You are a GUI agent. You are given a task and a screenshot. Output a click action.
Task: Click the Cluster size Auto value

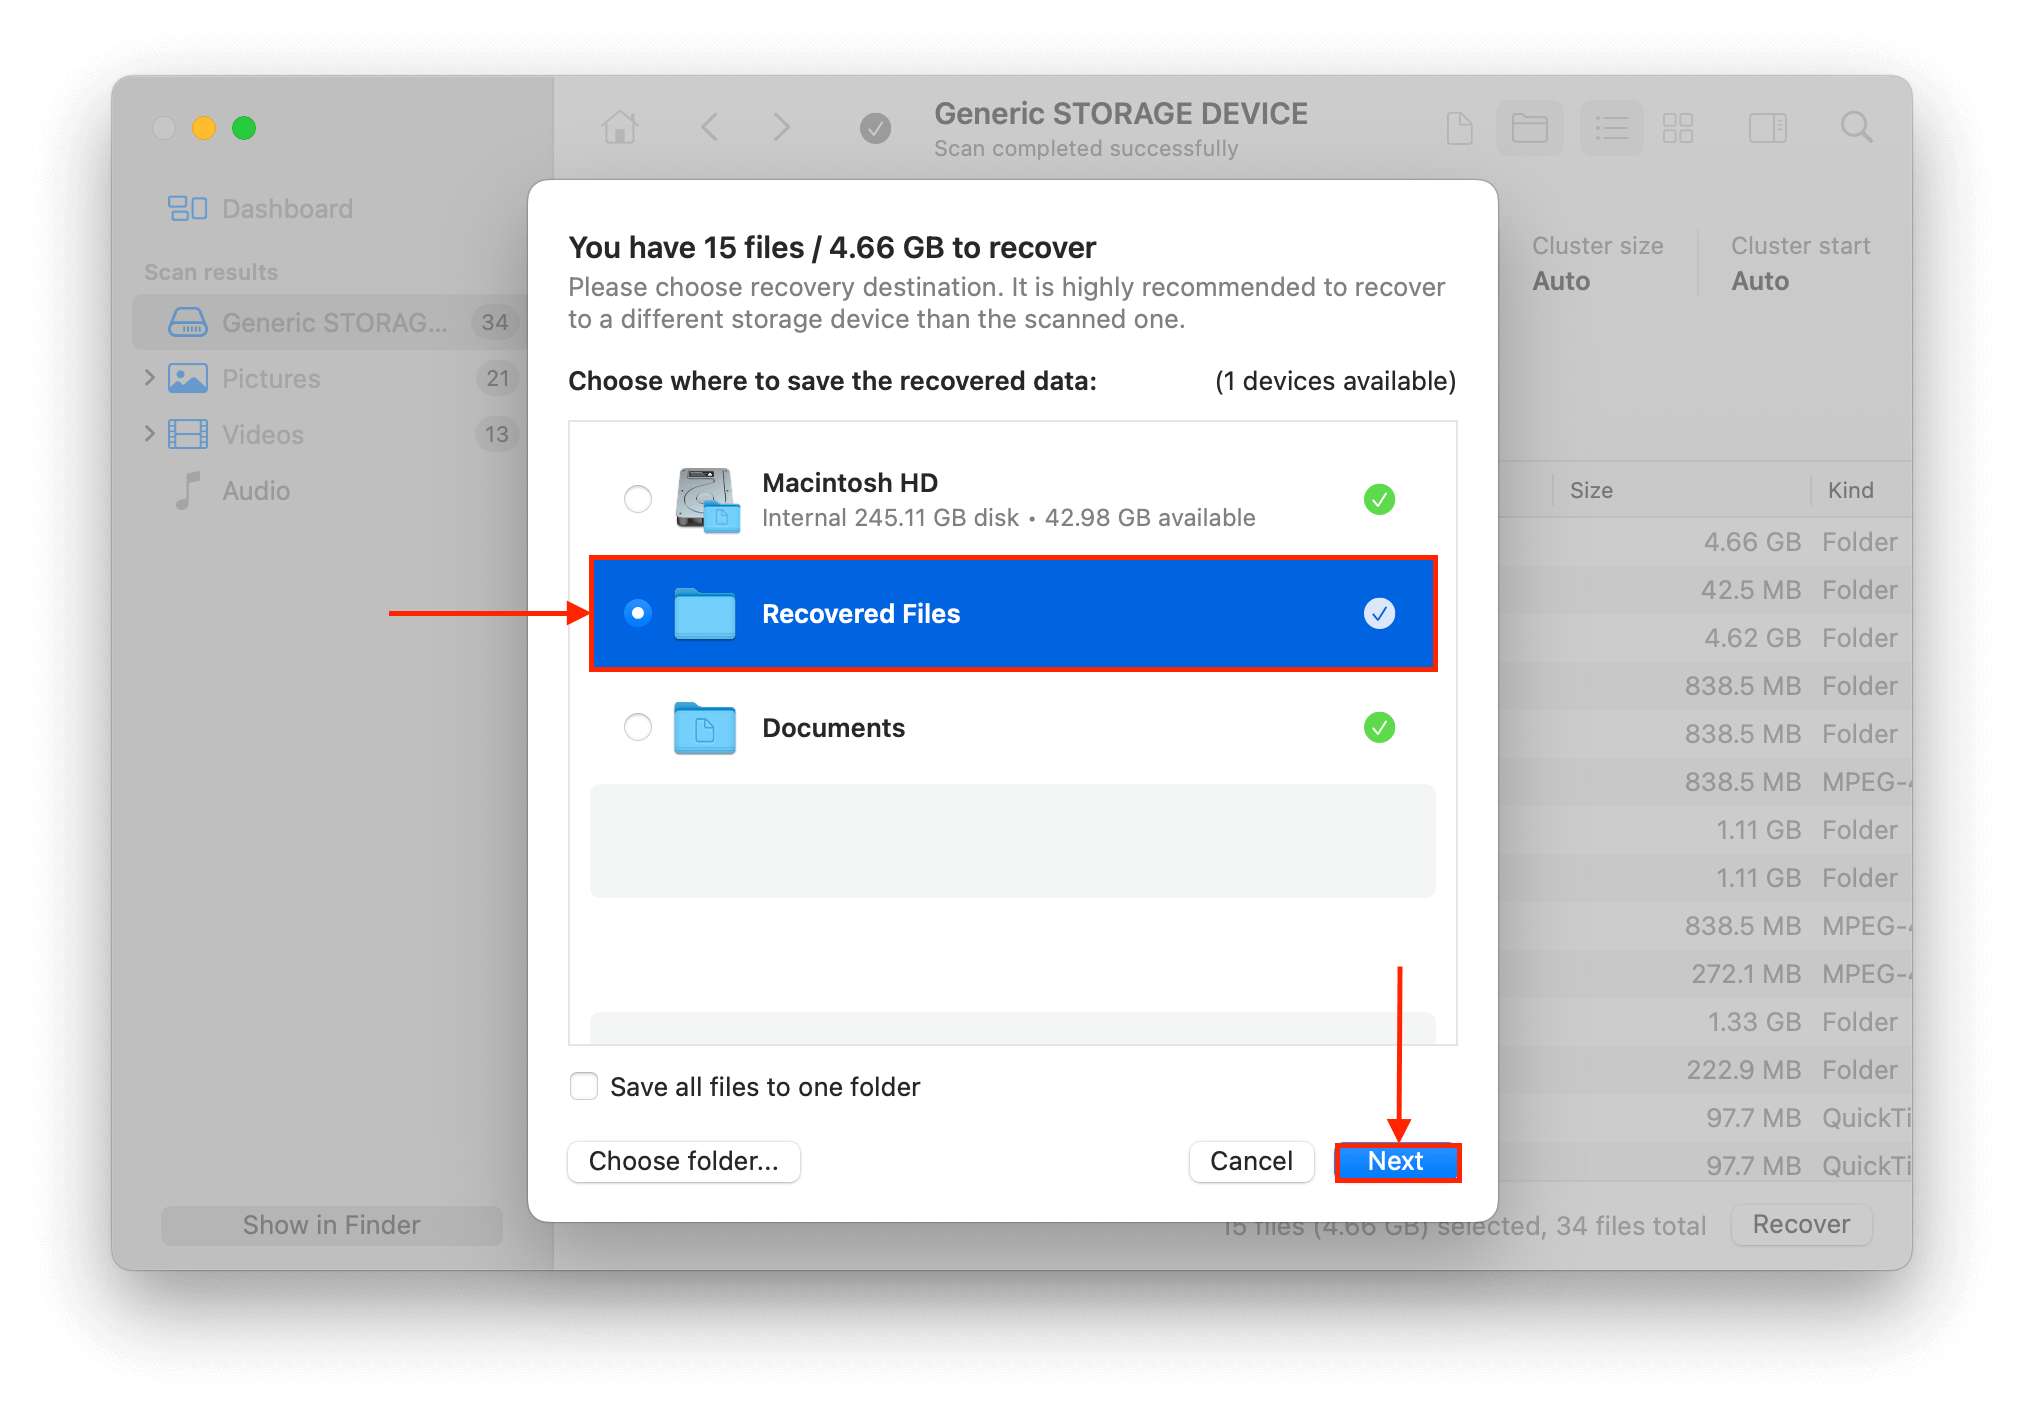[x=1561, y=281]
